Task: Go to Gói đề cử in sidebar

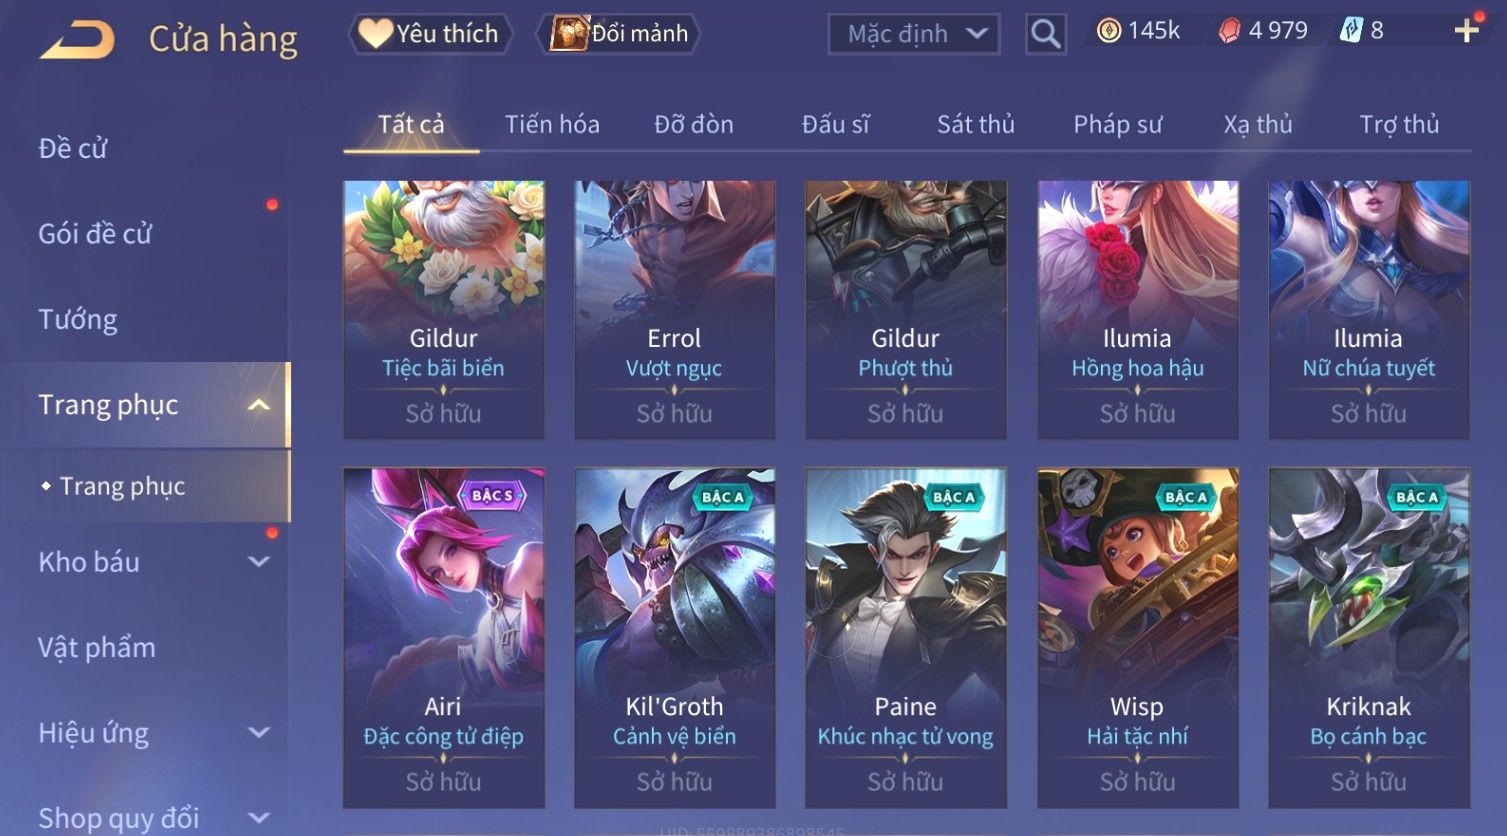Action: click(x=95, y=234)
